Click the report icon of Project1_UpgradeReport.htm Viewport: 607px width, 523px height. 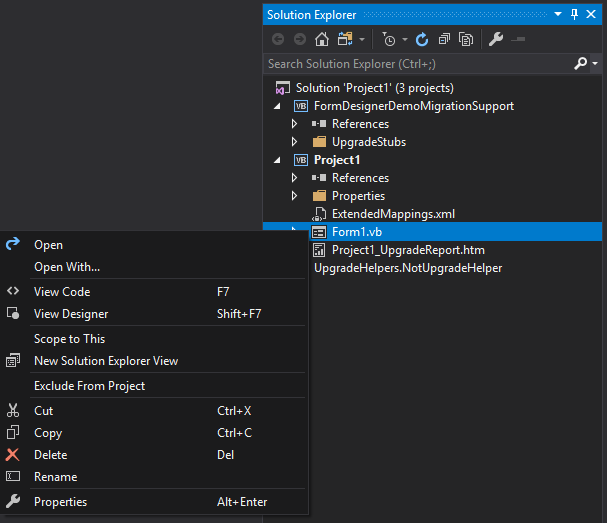319,250
